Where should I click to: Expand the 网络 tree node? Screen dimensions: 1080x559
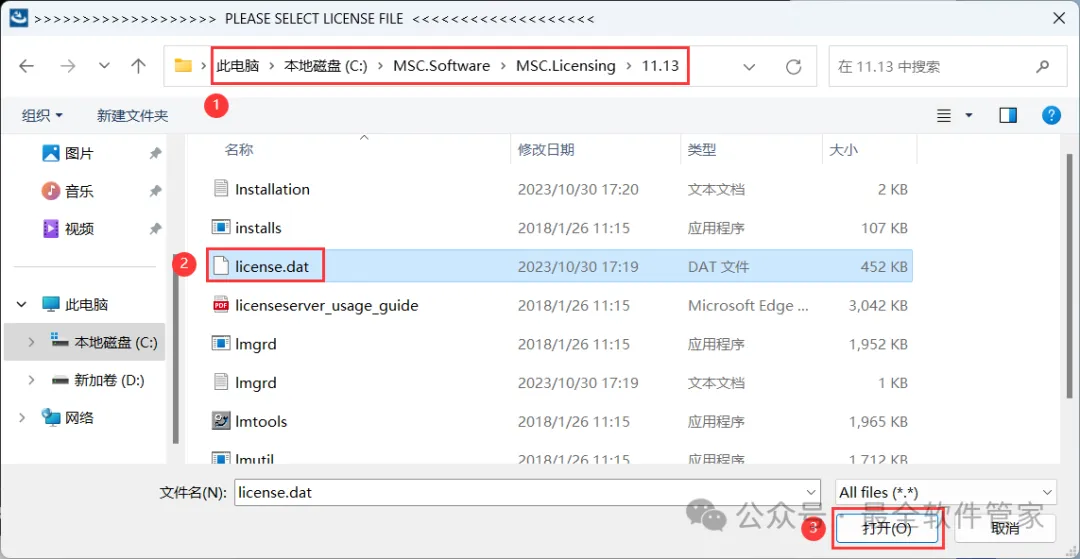click(x=22, y=417)
